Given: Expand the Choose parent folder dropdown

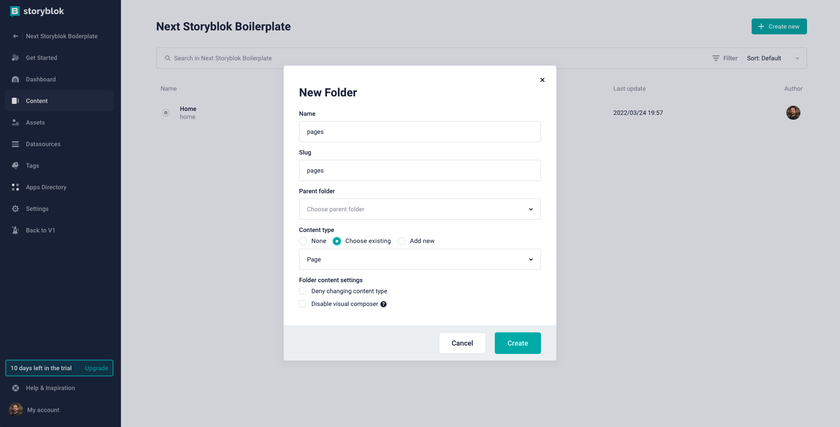Looking at the screenshot, I should (419, 209).
